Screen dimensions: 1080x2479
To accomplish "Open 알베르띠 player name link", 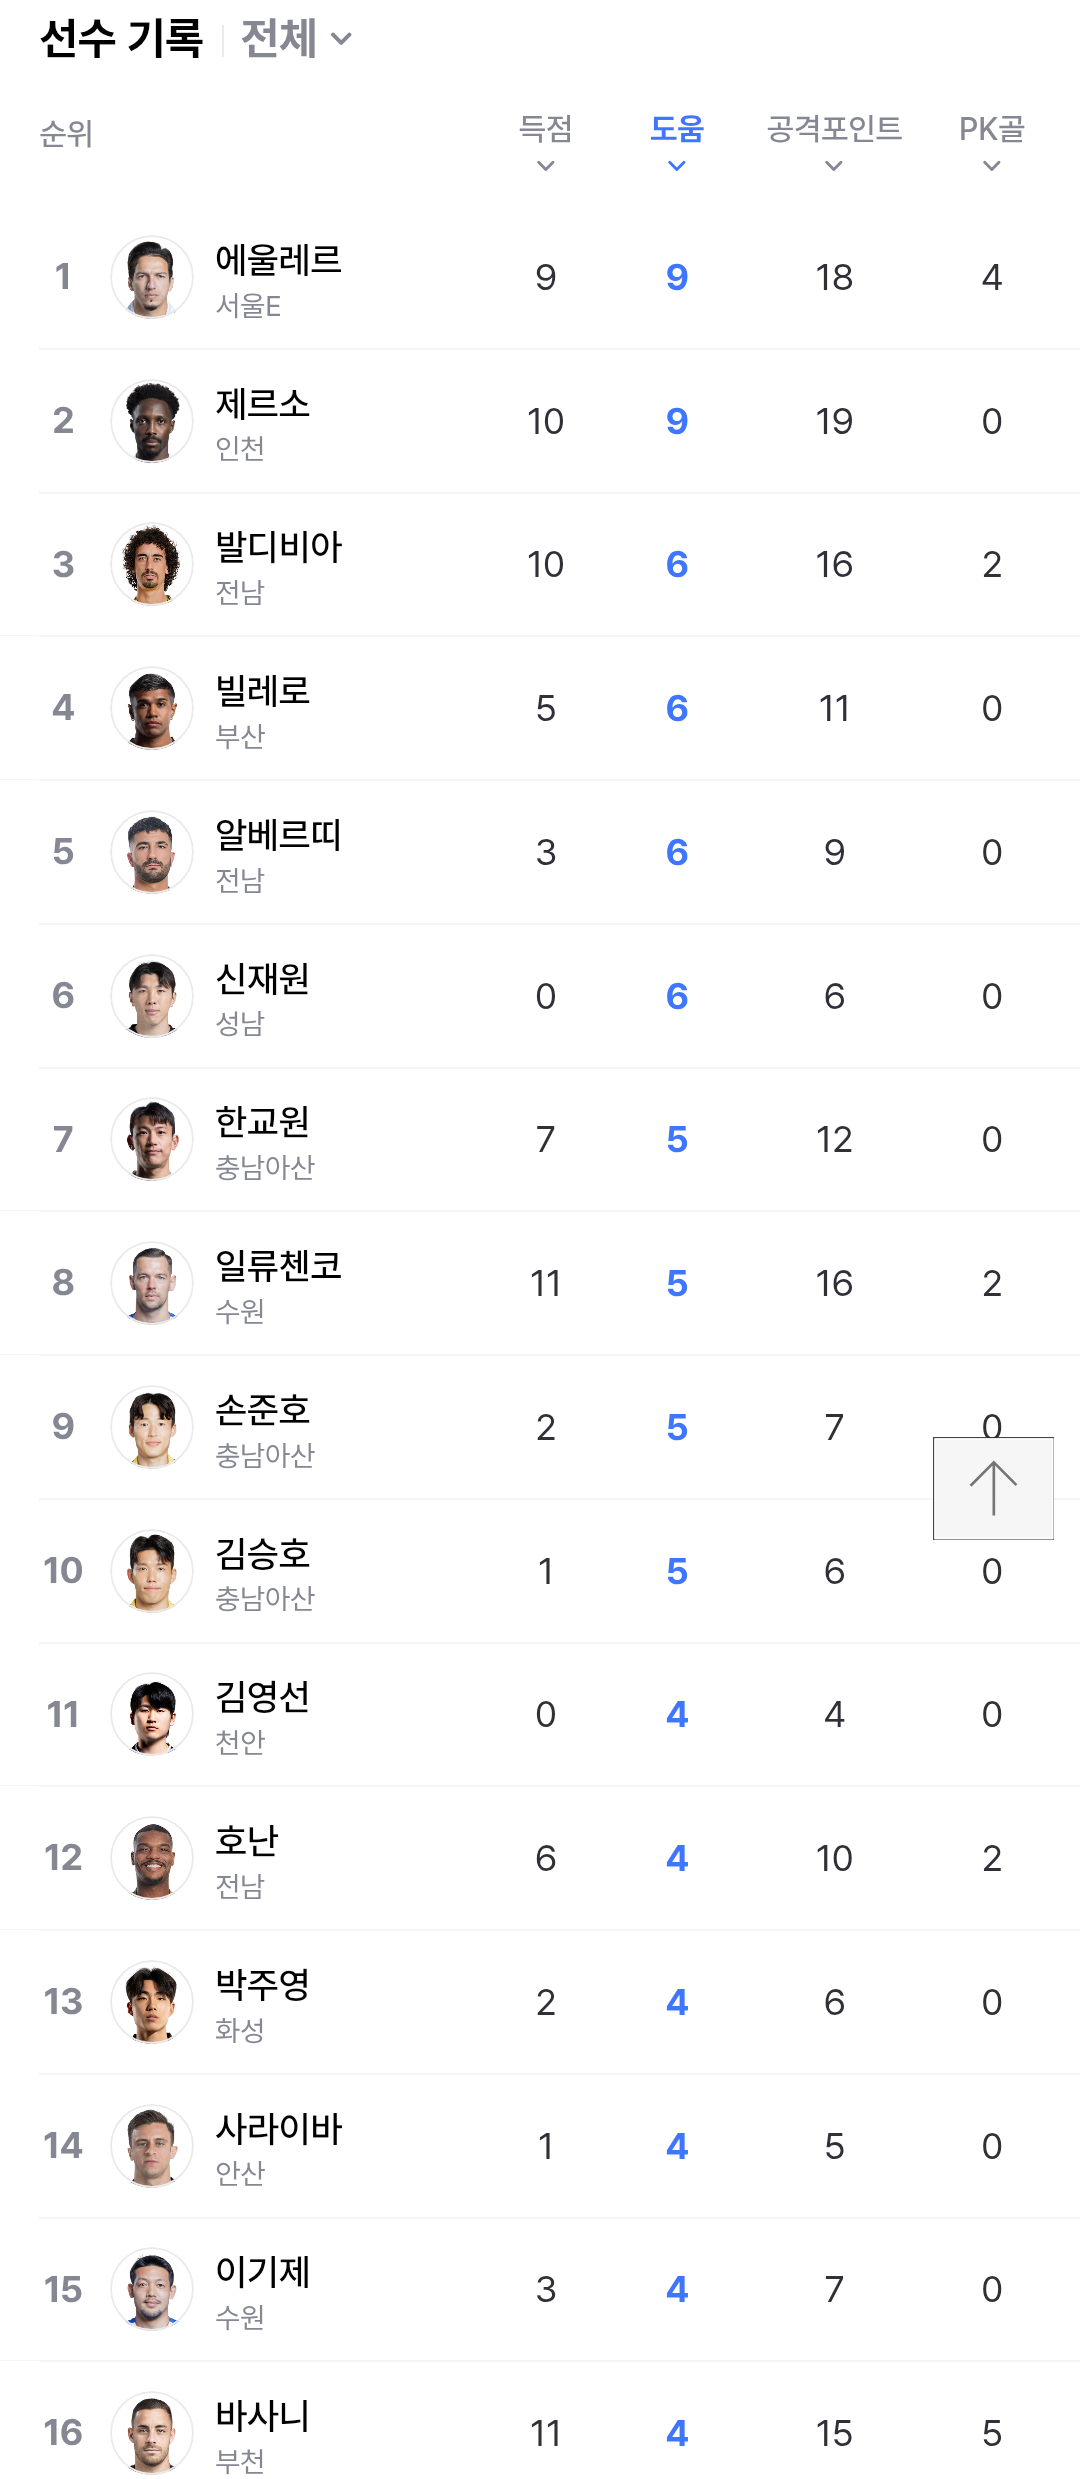I will coord(278,835).
